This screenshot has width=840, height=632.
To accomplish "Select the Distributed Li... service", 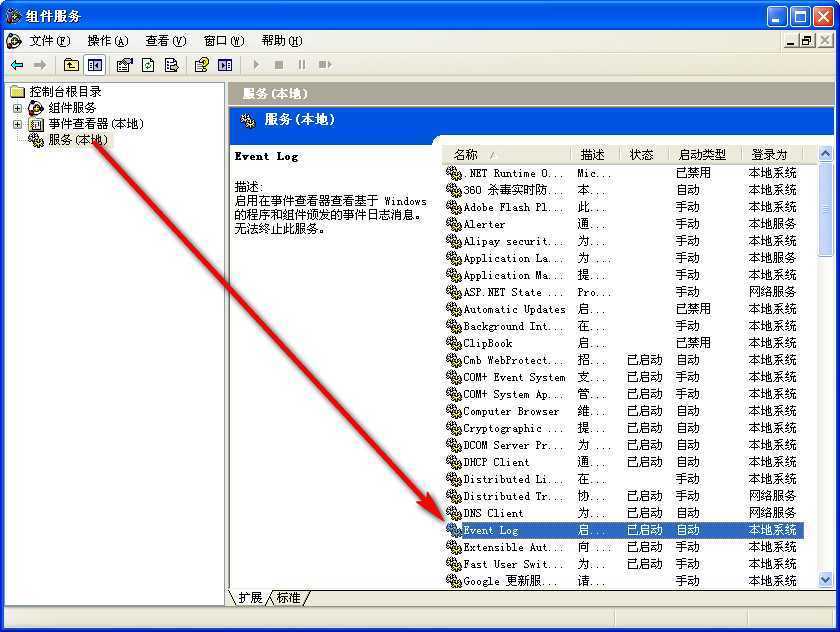I will 624,479.
